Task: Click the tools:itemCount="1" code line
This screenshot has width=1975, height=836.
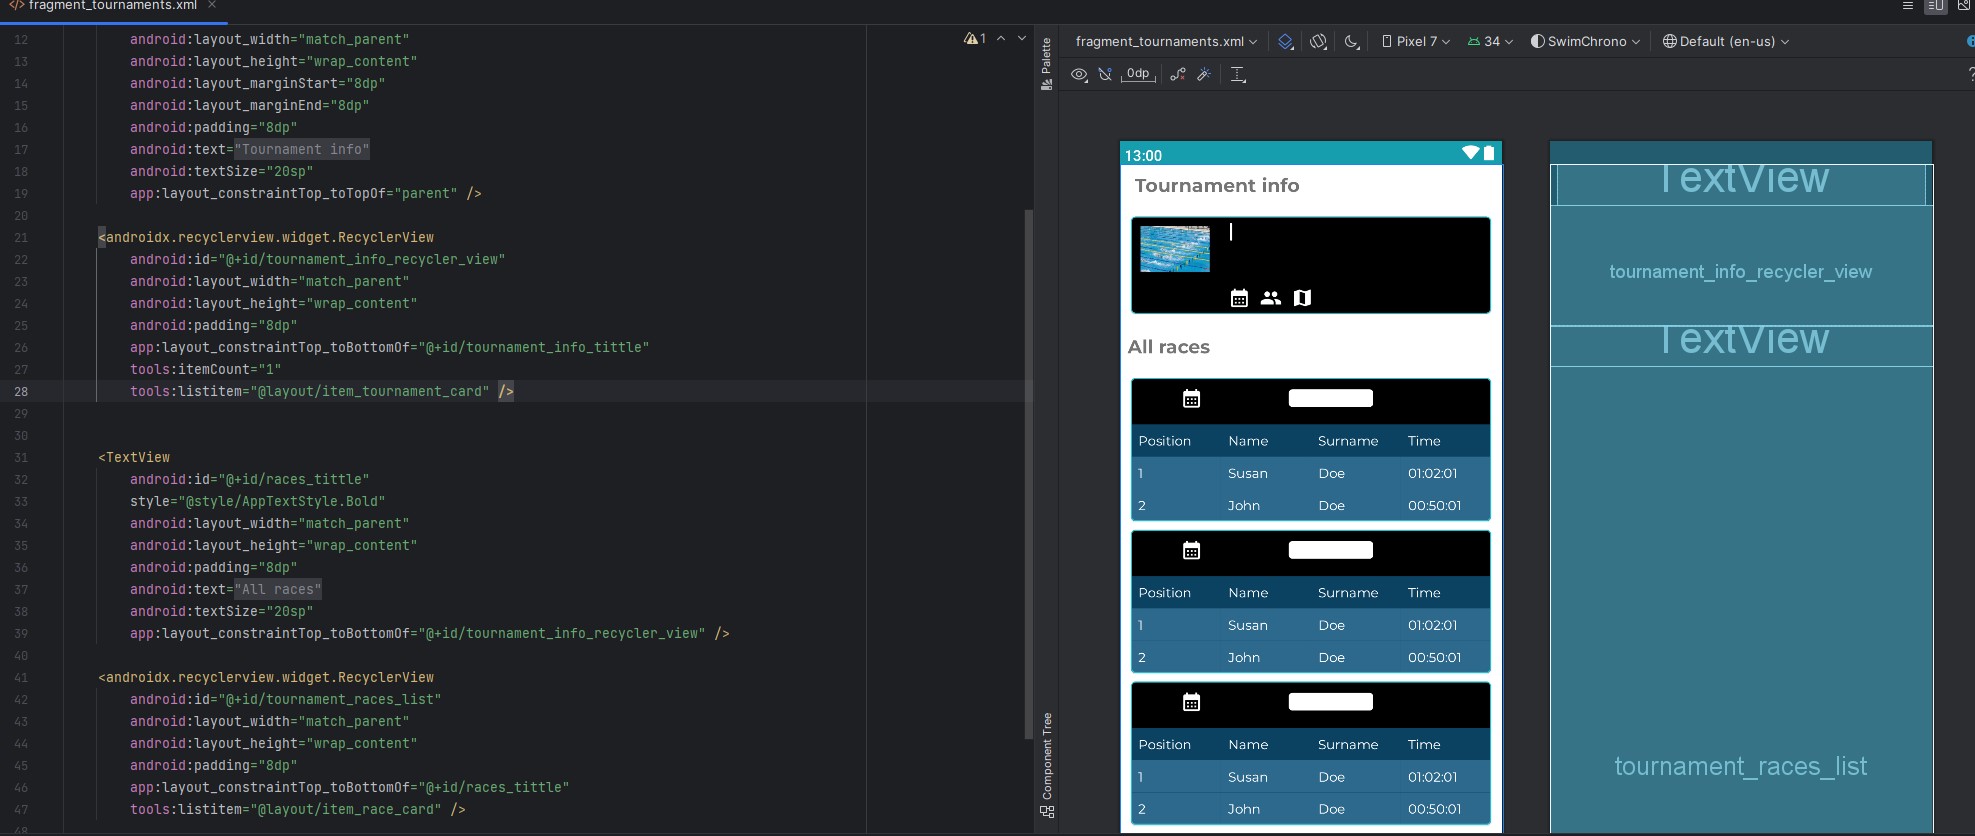Action: tap(206, 369)
